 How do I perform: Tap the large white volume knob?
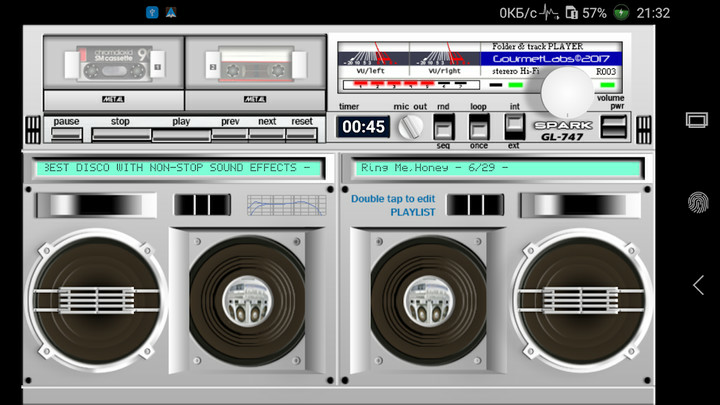pos(568,92)
